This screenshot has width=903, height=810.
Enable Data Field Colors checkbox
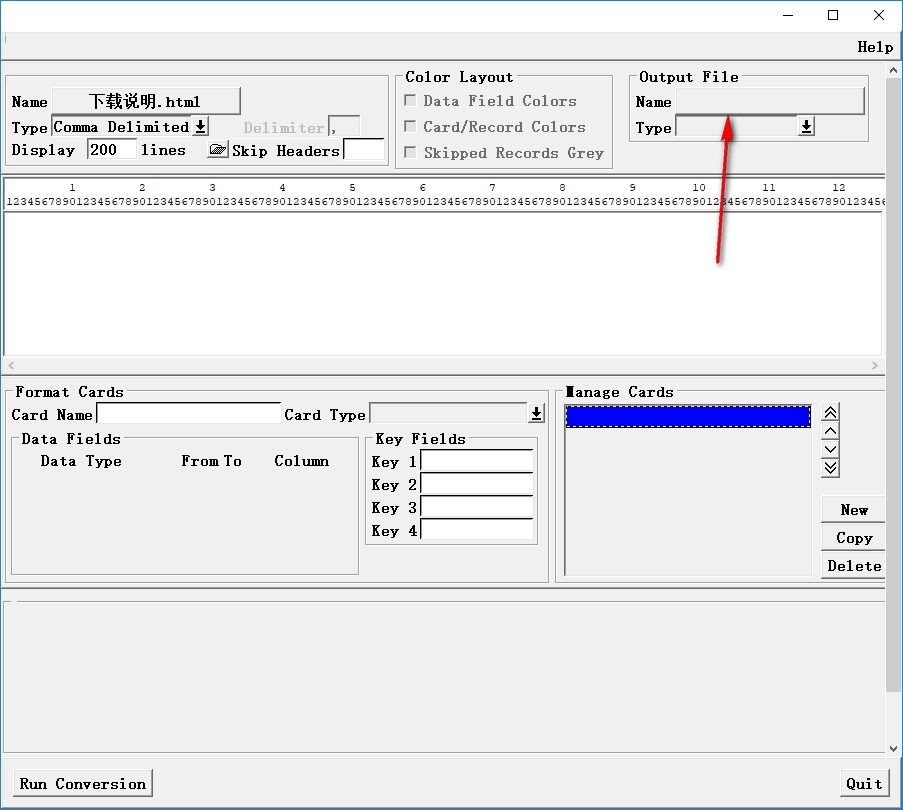click(410, 101)
